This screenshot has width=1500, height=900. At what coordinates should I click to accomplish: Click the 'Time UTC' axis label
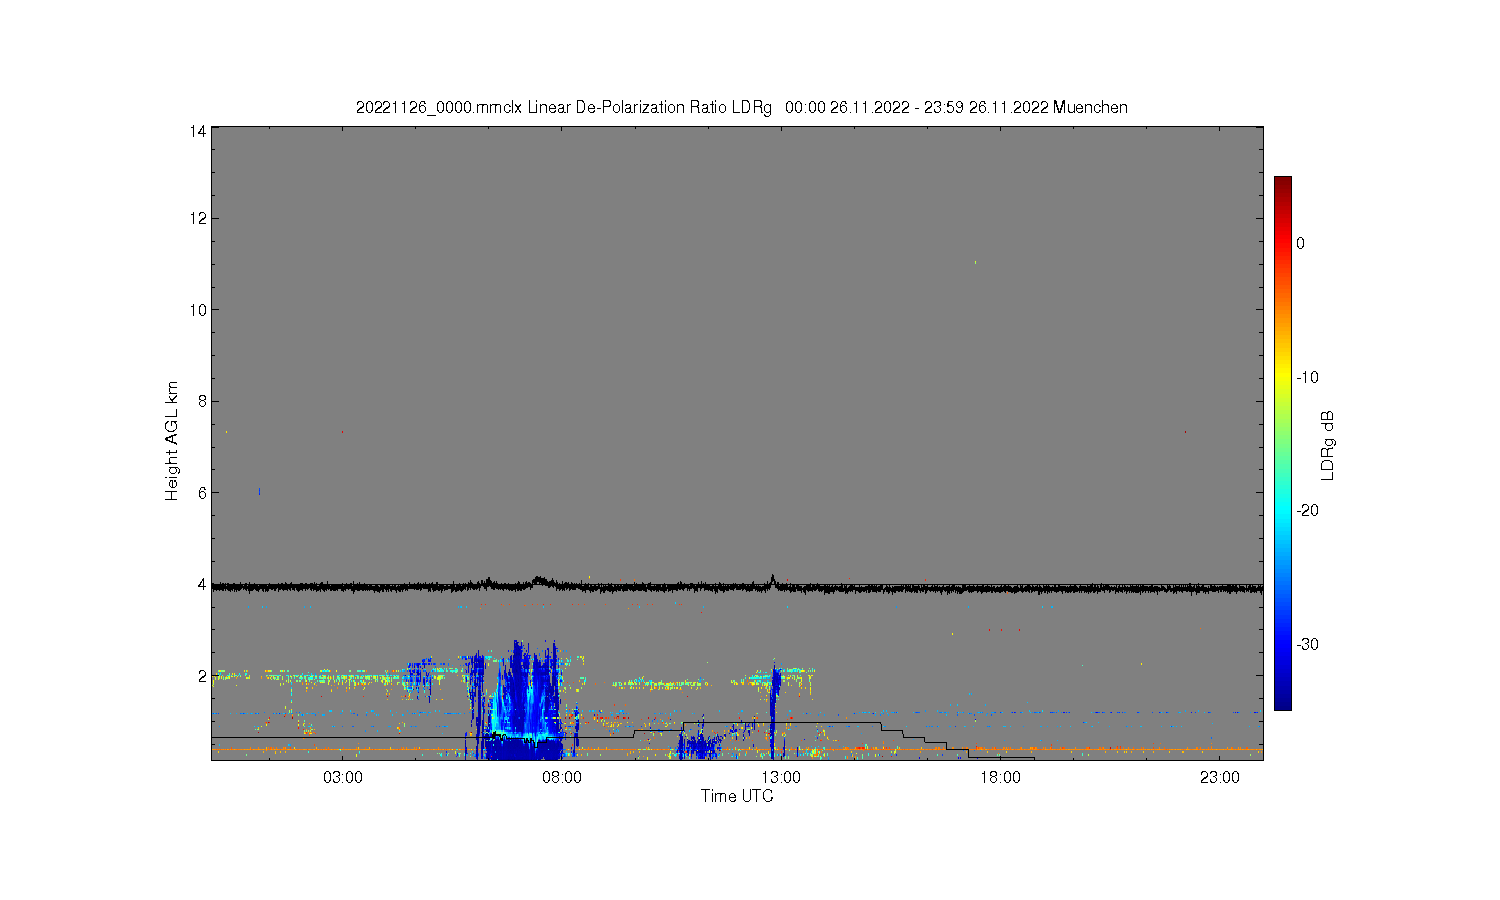coord(737,796)
